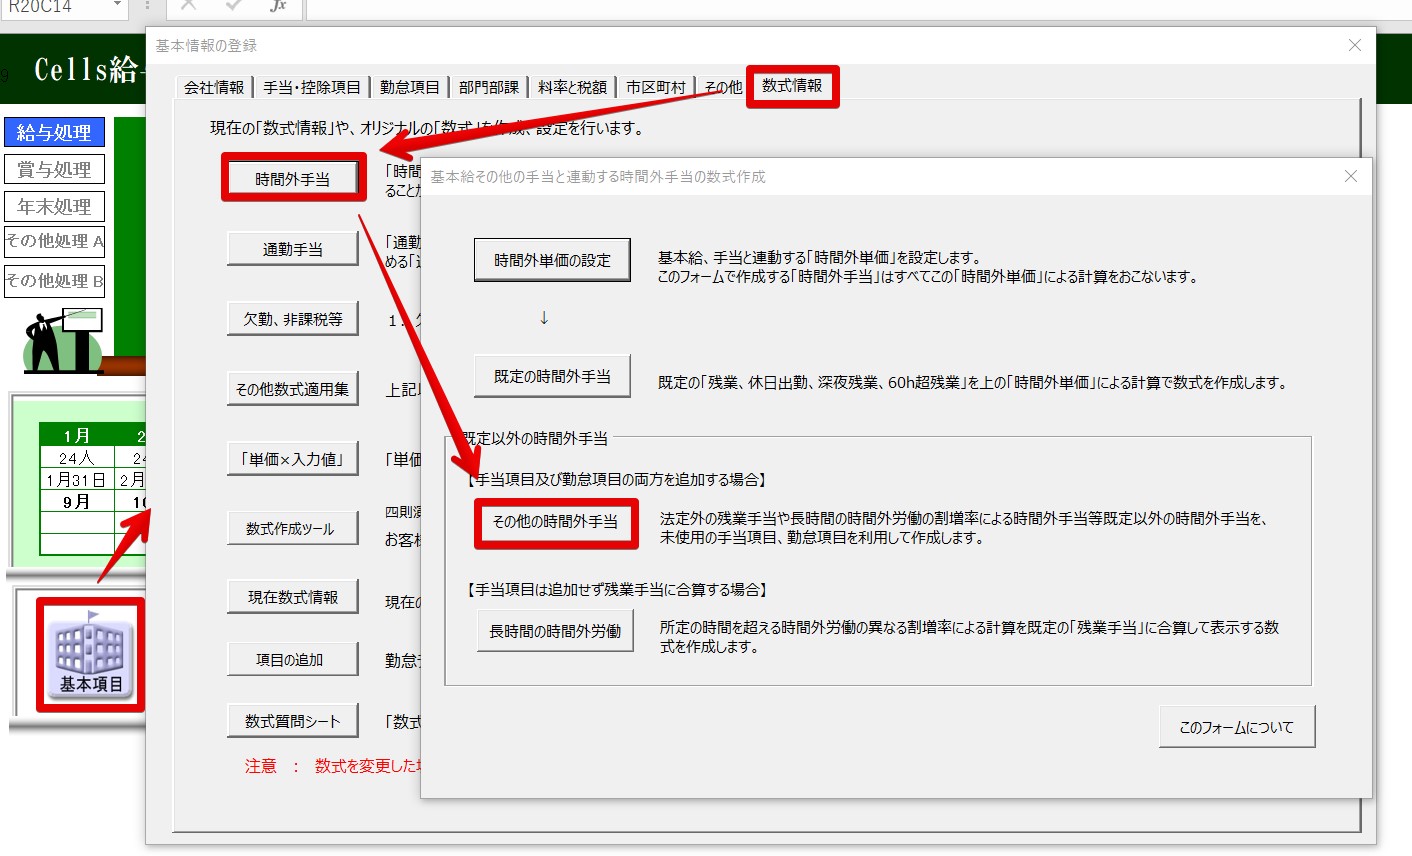Click the 通勤手当 button
This screenshot has height=856, width=1412.
(x=292, y=249)
